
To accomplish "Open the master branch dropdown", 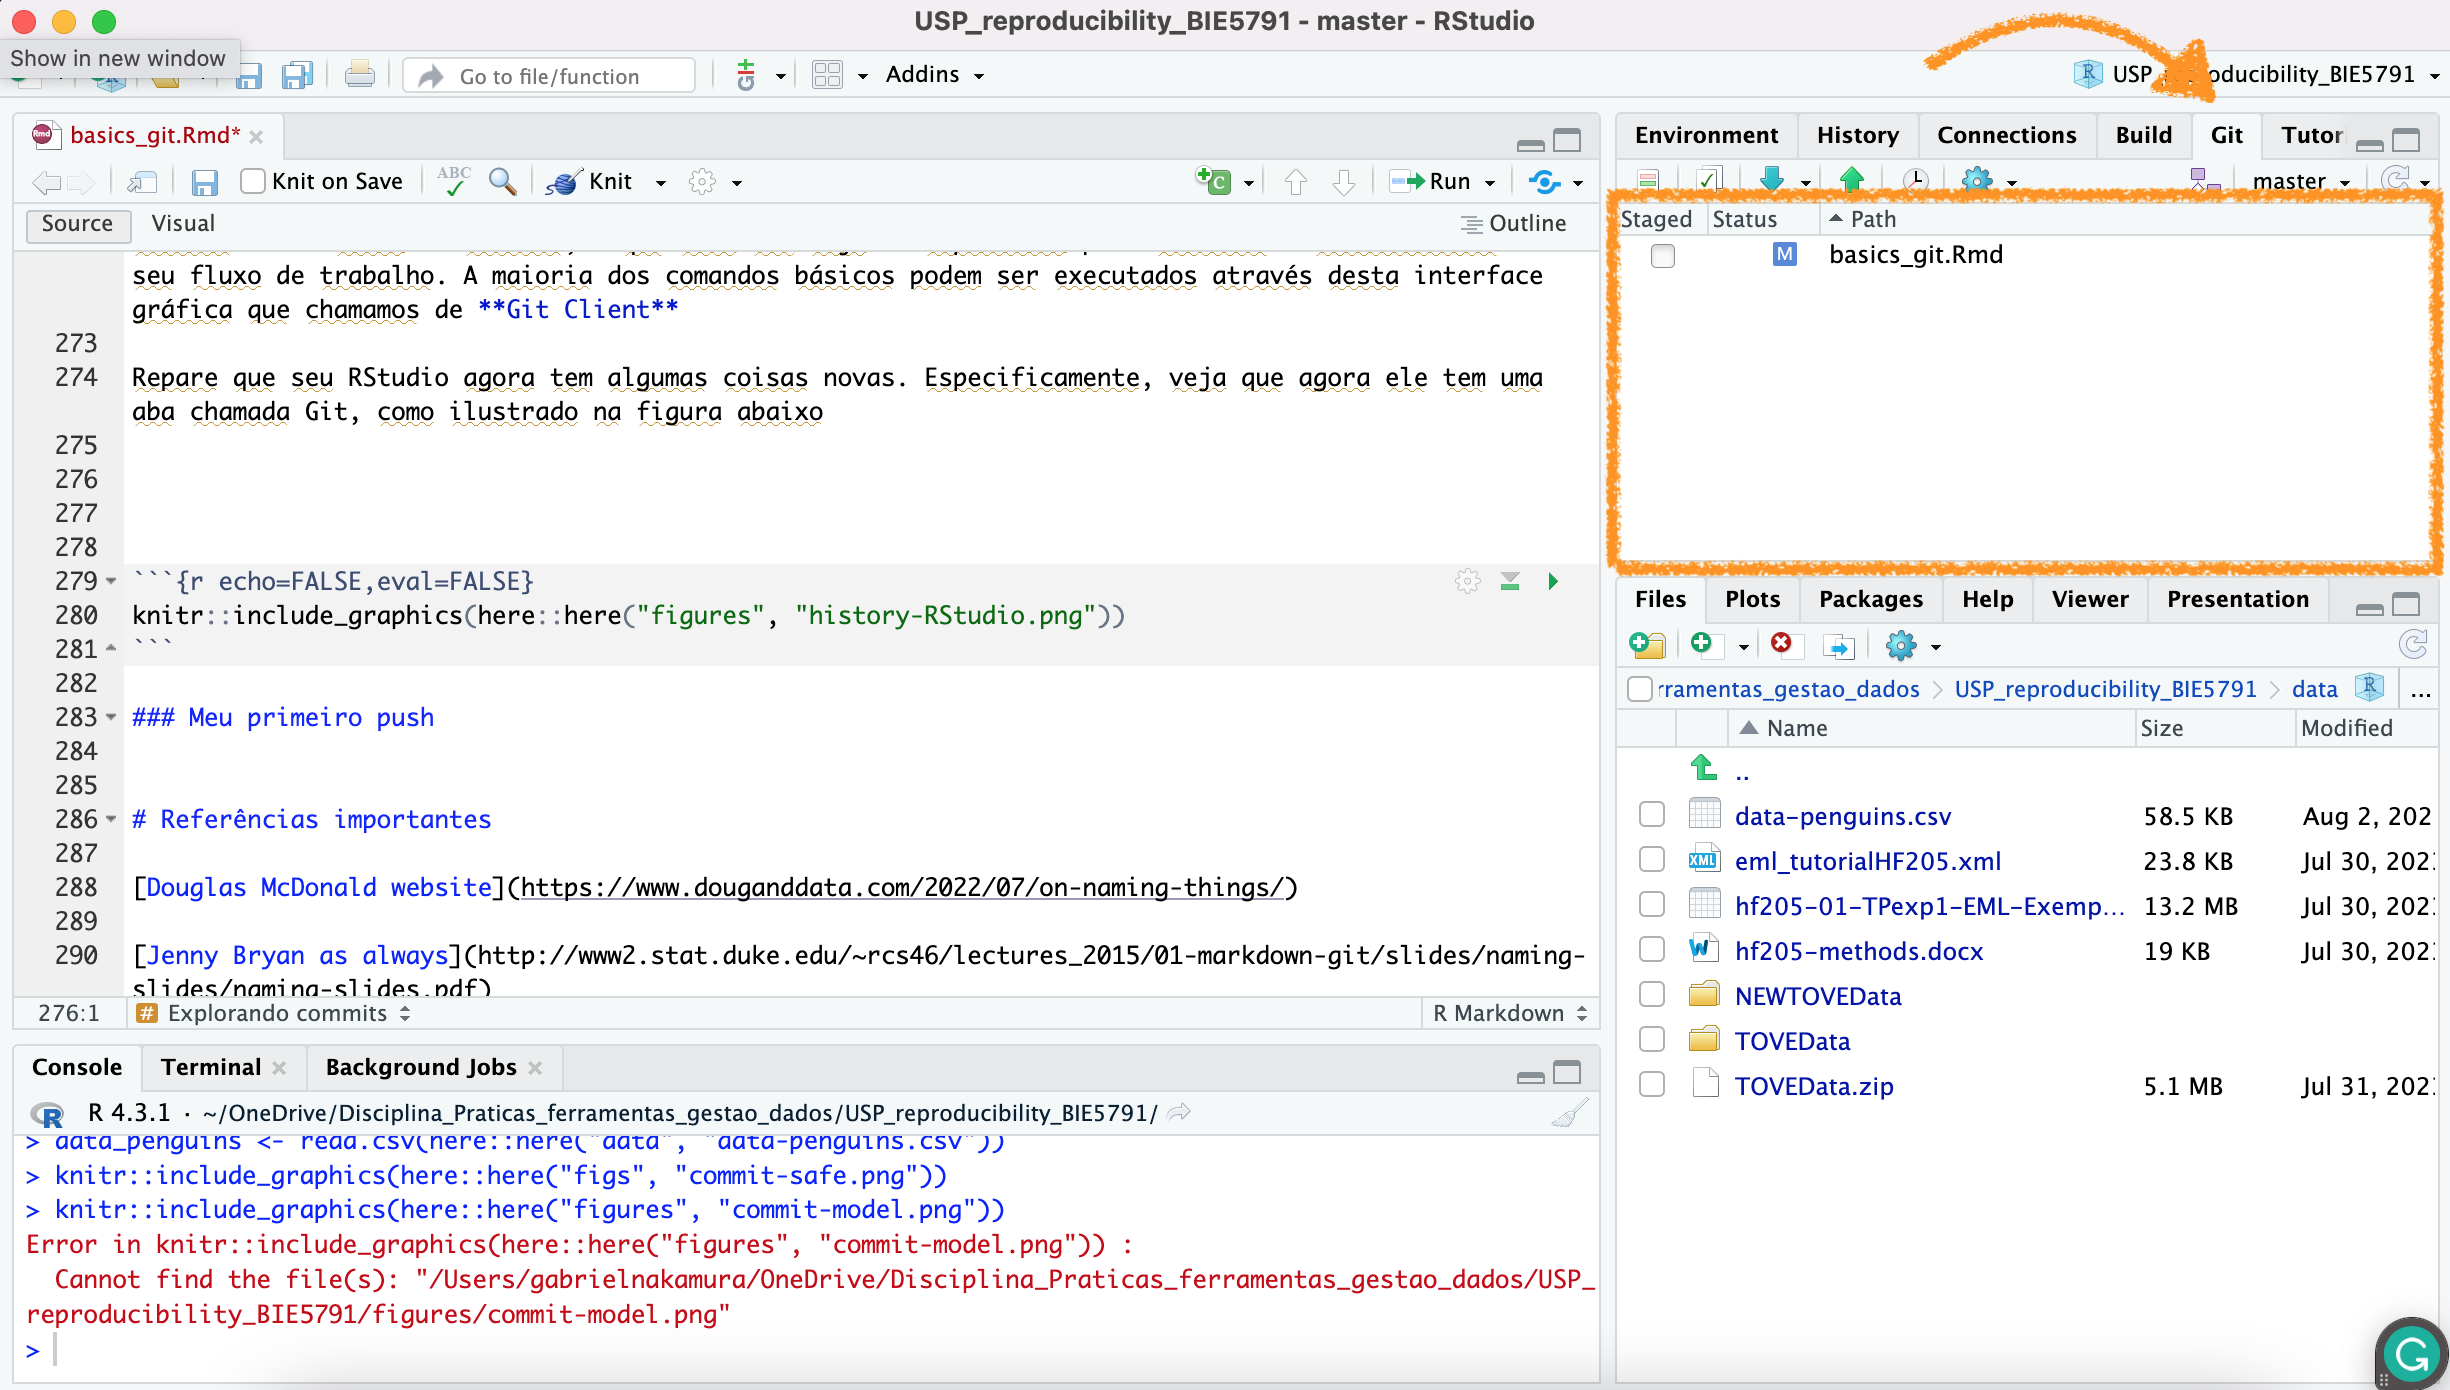I will 2301,181.
